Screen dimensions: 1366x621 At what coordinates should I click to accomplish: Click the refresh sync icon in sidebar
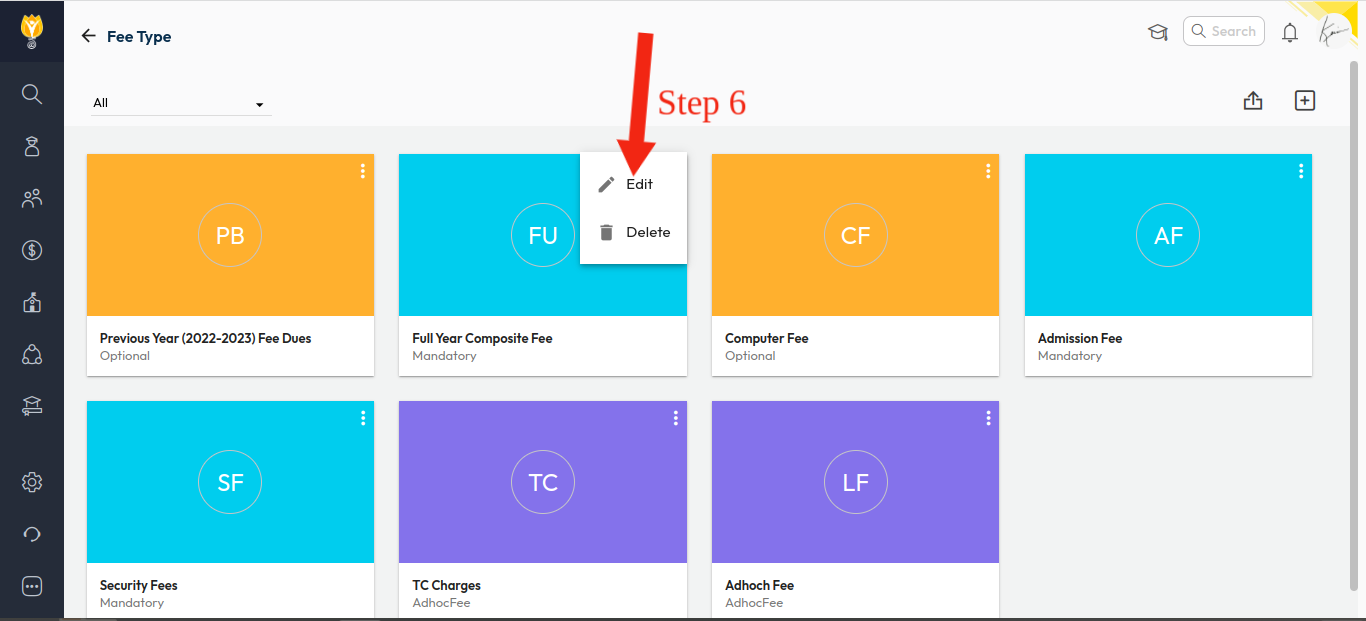point(32,534)
